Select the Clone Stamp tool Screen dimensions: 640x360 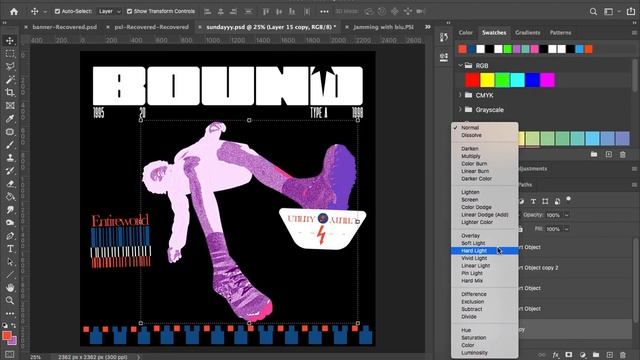pyautogui.click(x=10, y=158)
